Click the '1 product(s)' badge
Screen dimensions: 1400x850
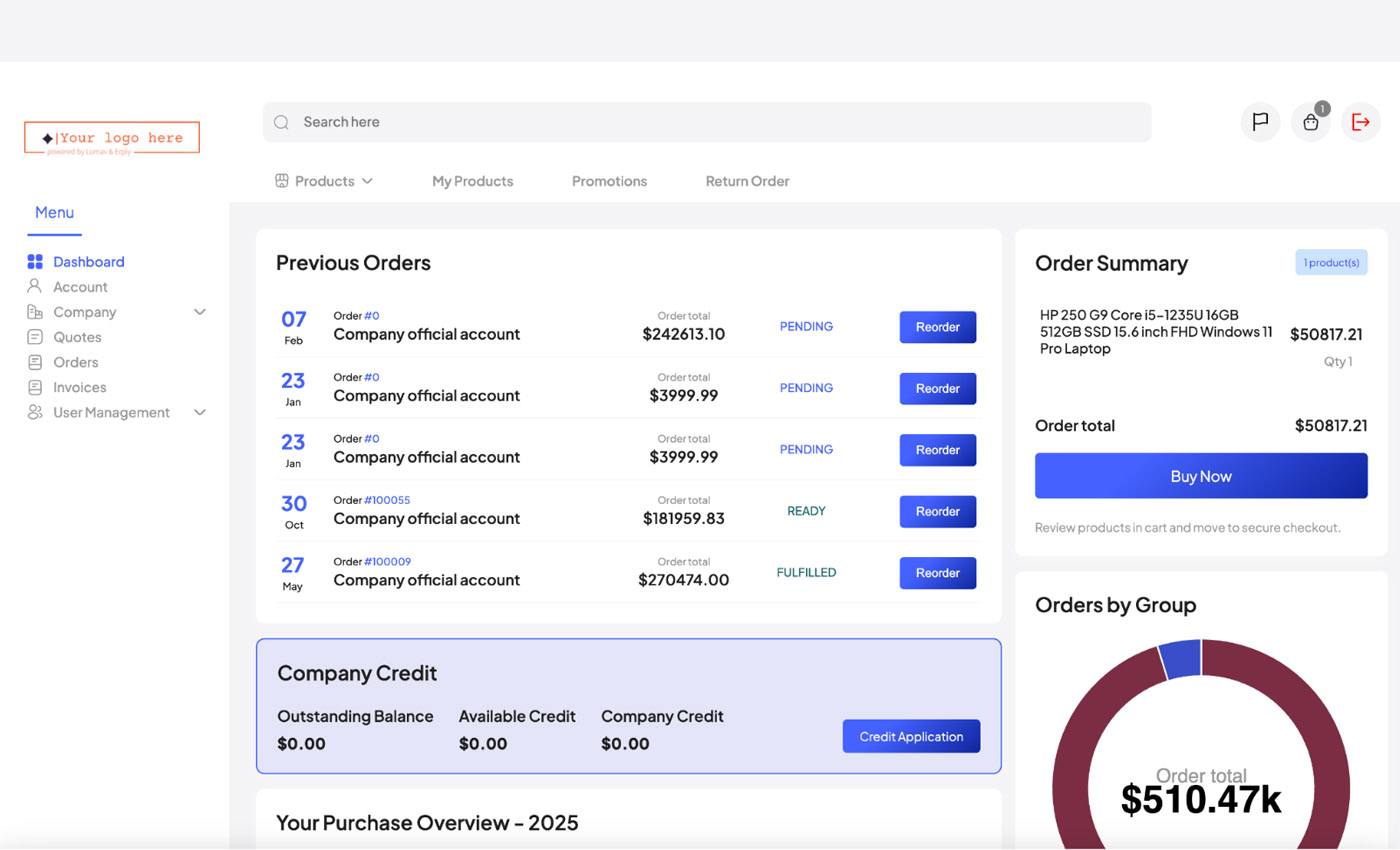click(x=1331, y=263)
